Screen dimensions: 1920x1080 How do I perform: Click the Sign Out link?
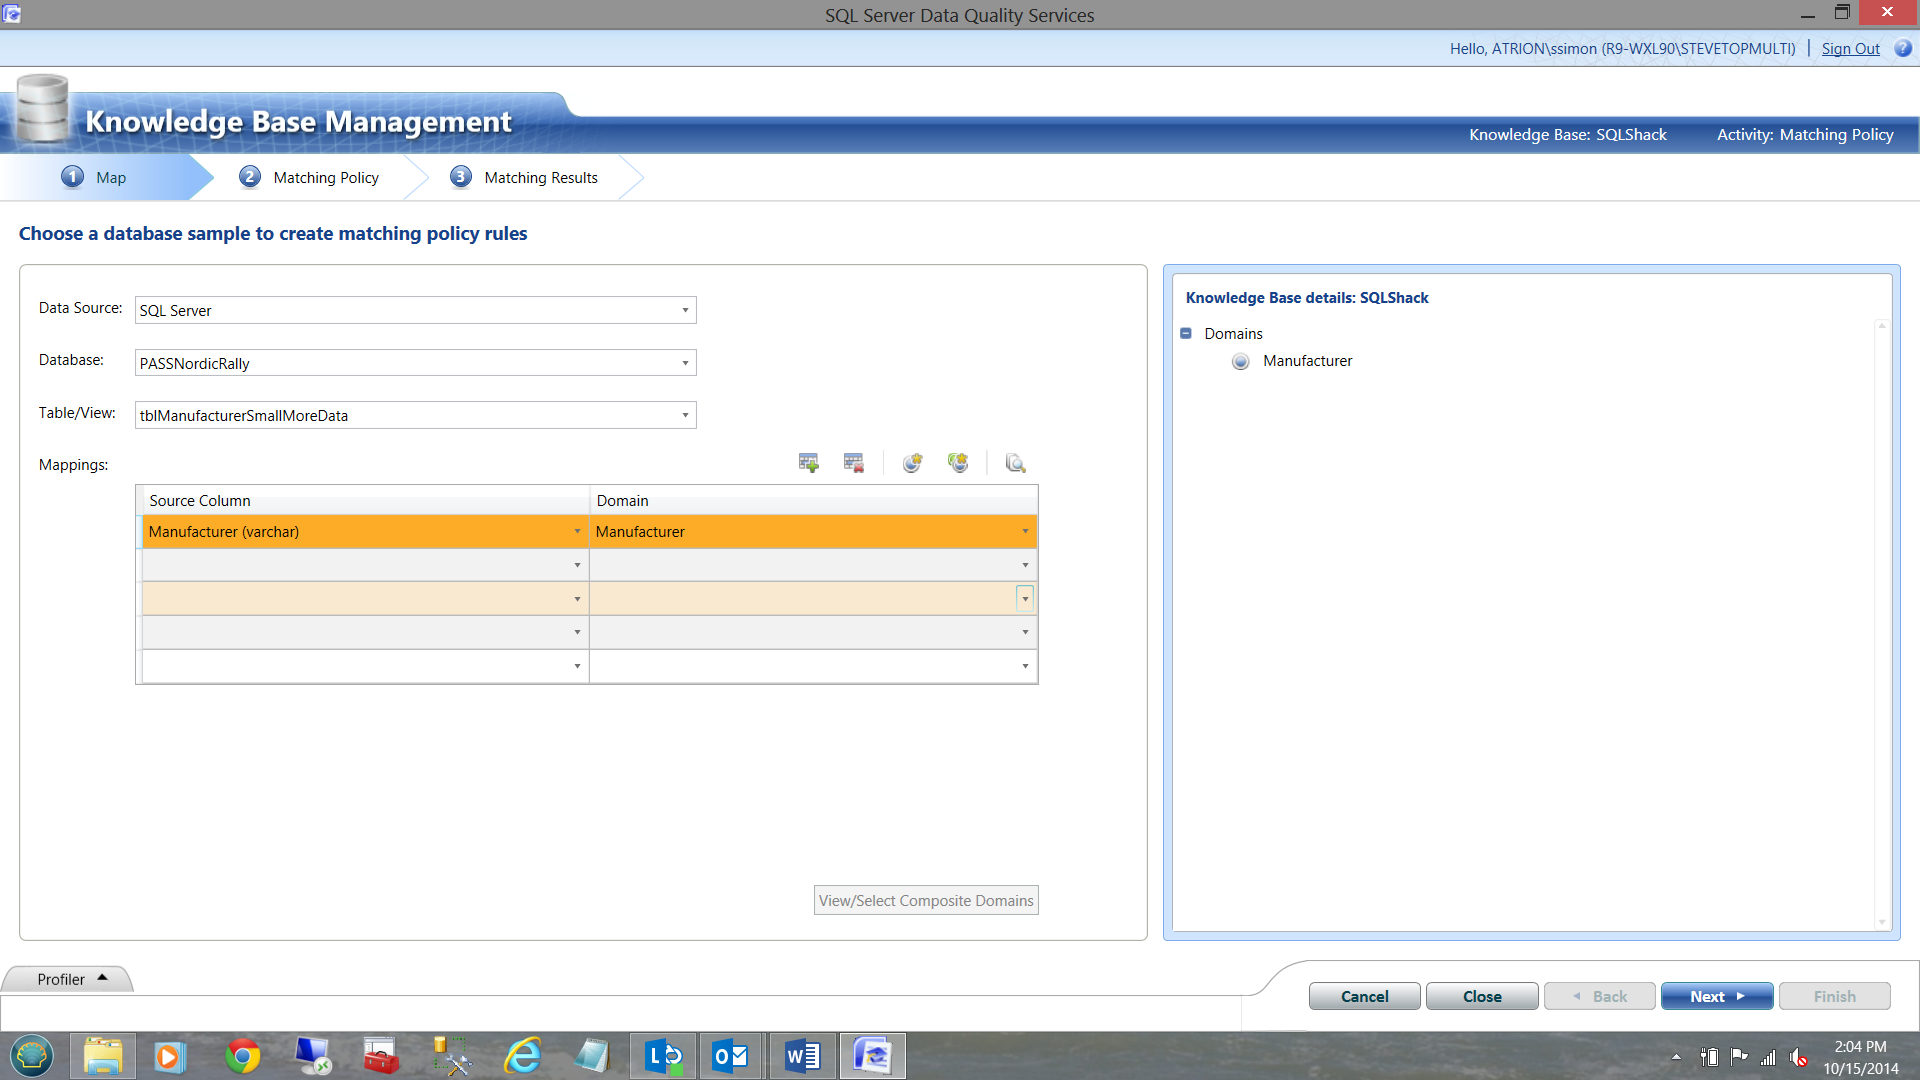click(1850, 48)
